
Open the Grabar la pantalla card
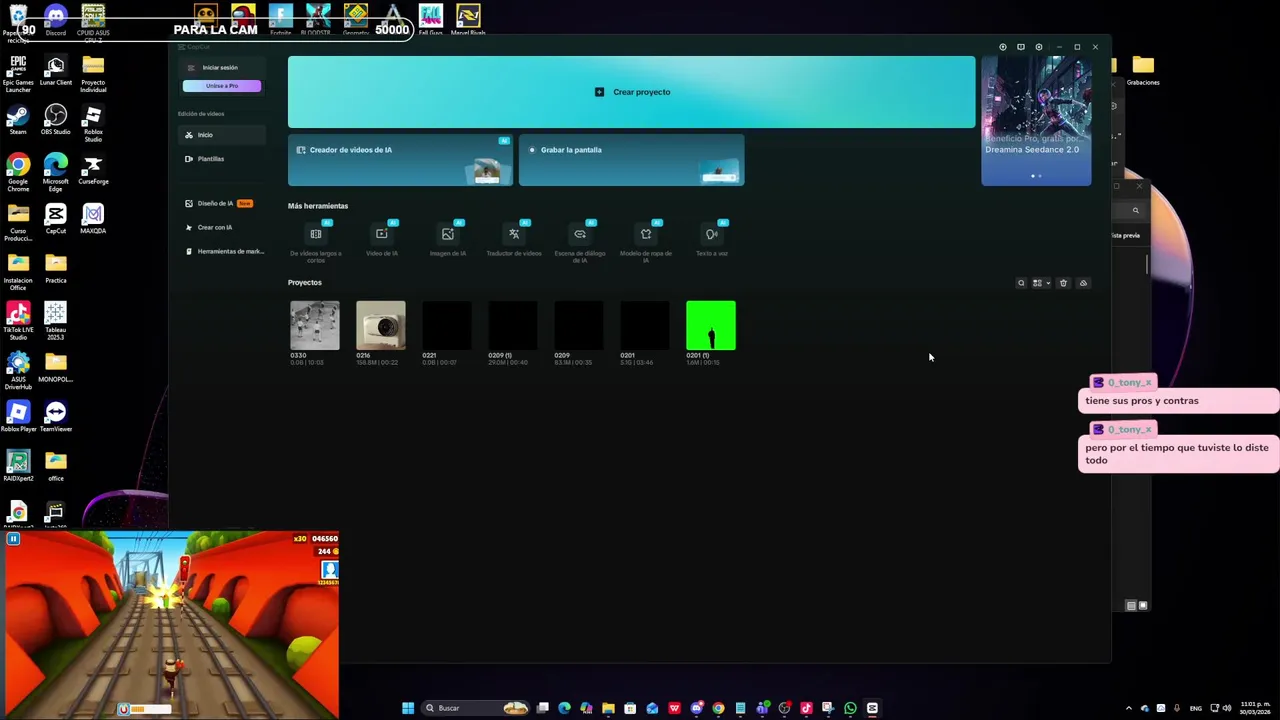[x=631, y=160]
